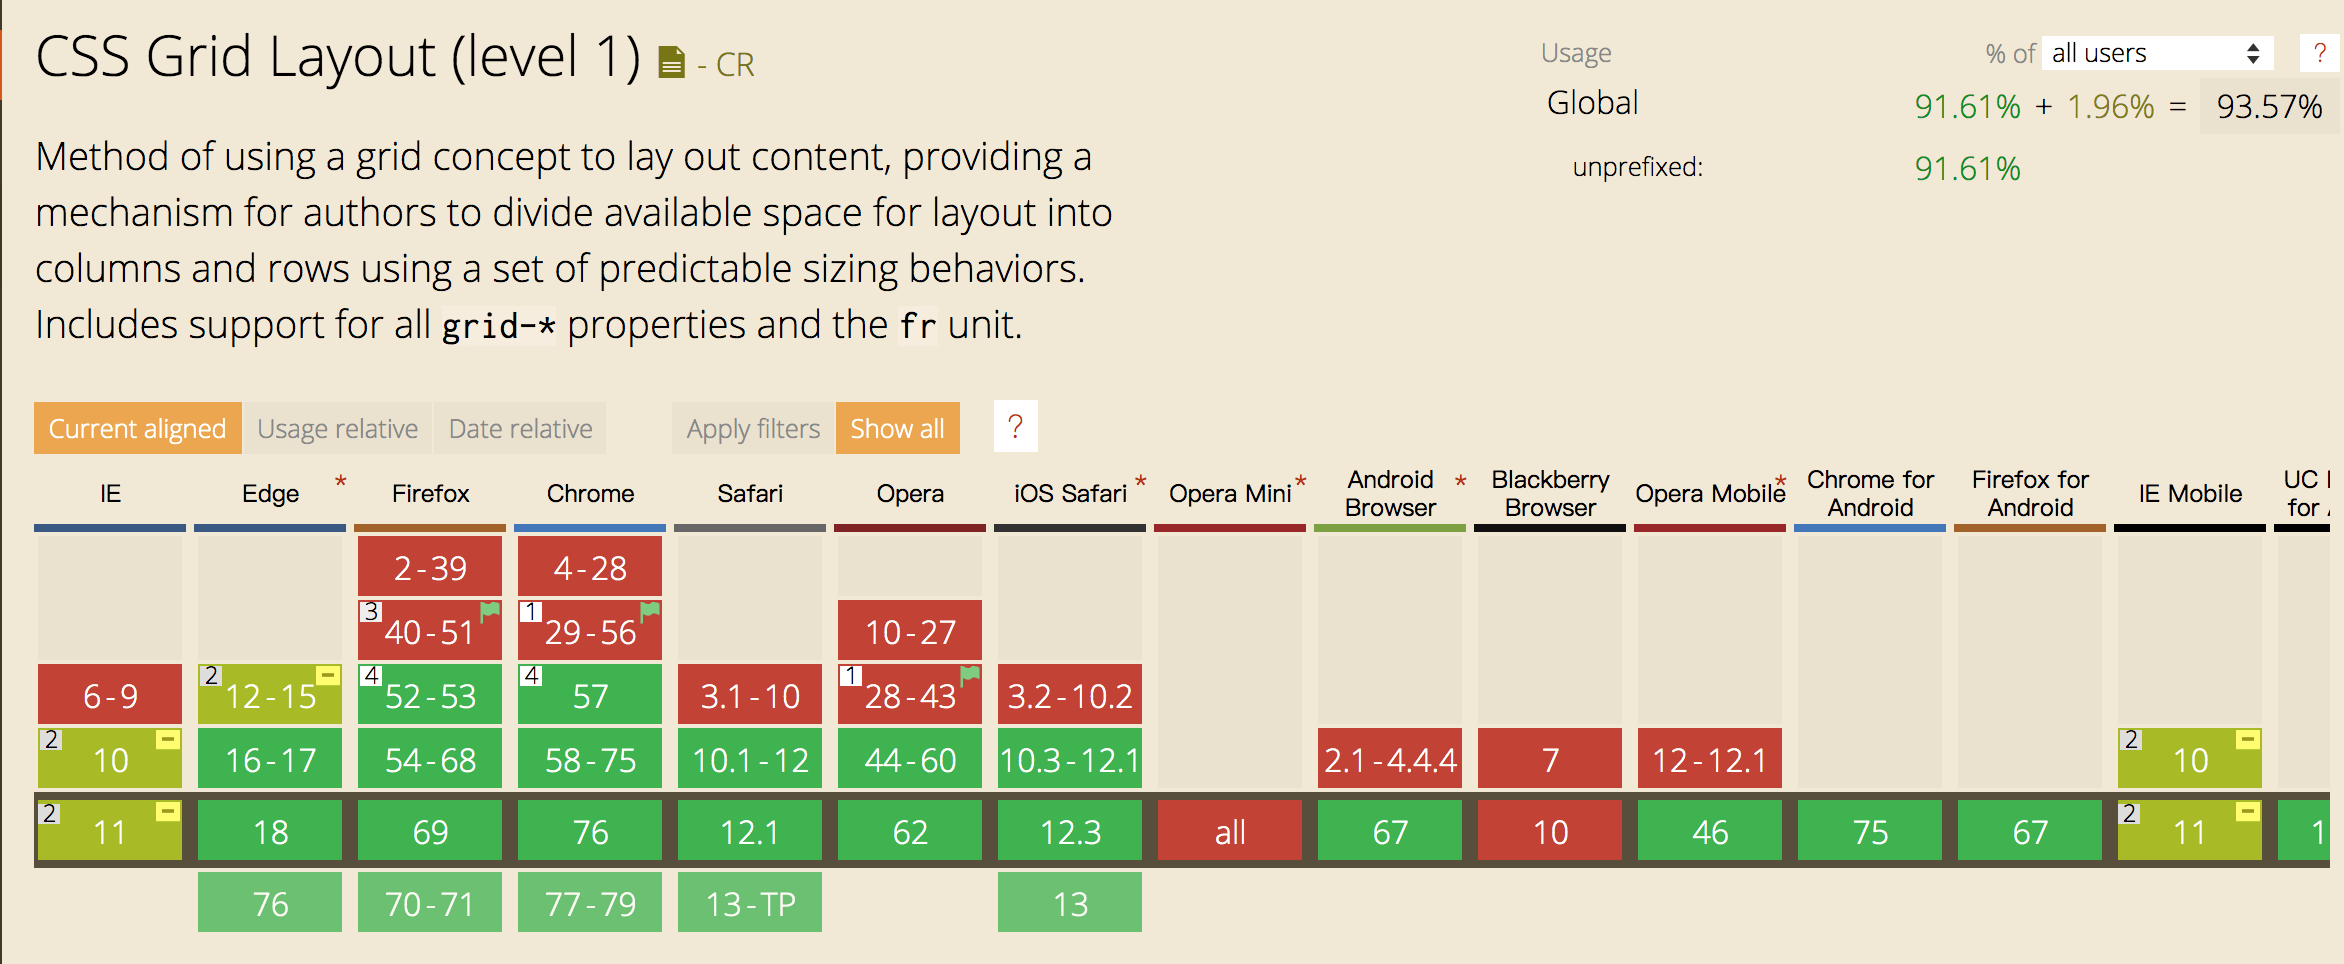This screenshot has width=2344, height=964.
Task: Click the asterisk next to iOS Safari header
Action: [x=1140, y=483]
